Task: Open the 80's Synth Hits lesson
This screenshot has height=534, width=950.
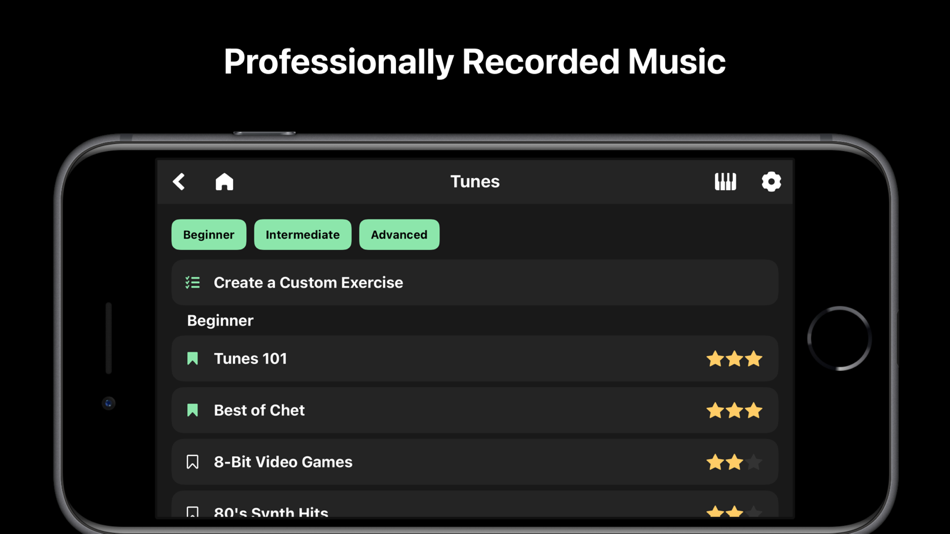Action: 475,505
